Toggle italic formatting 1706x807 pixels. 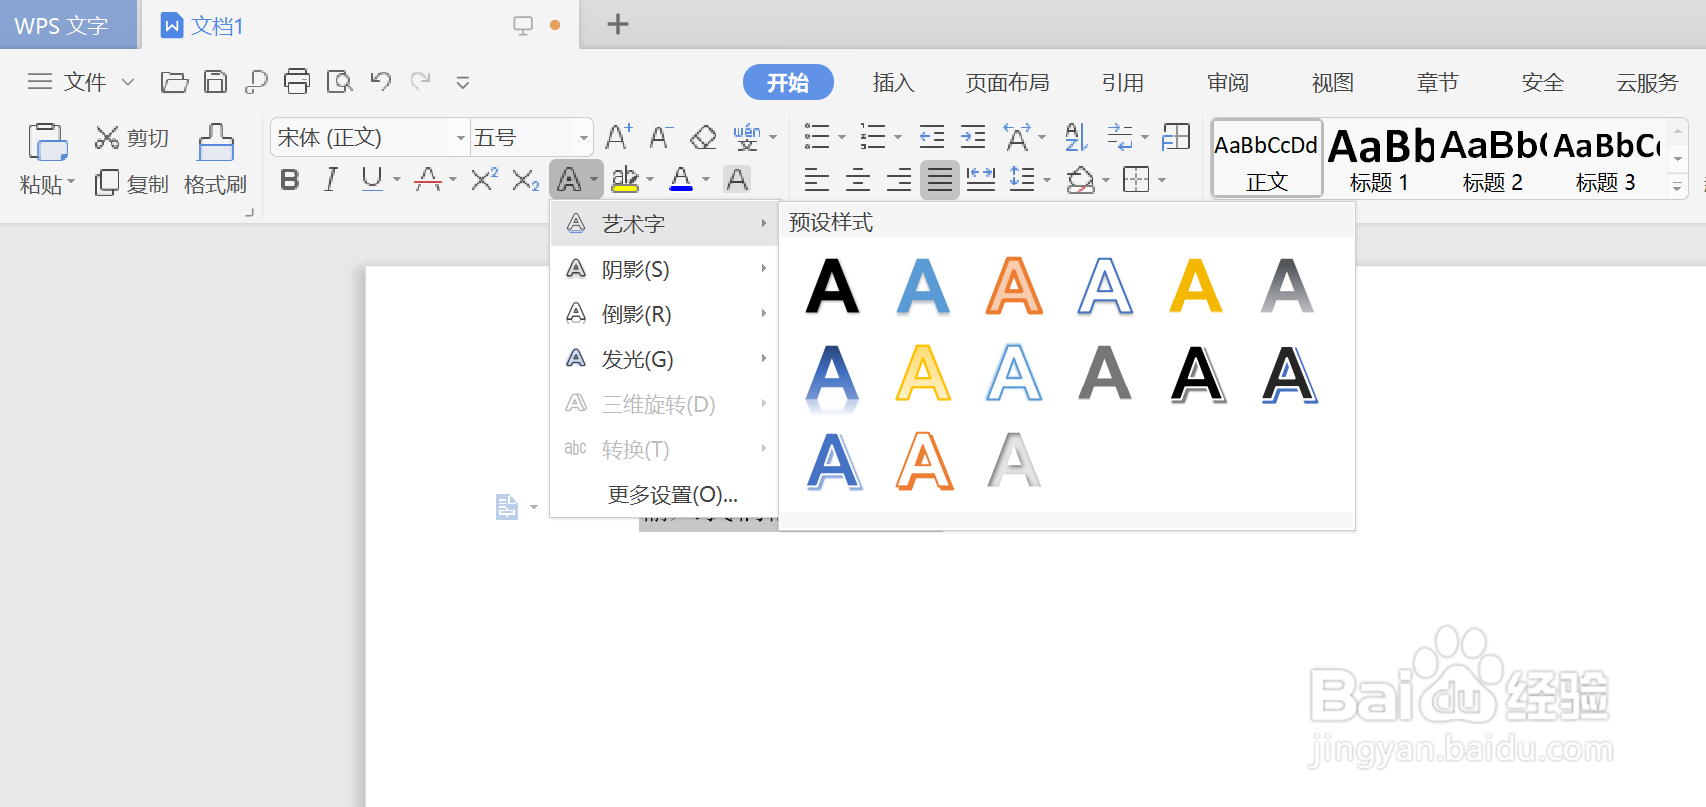[331, 180]
